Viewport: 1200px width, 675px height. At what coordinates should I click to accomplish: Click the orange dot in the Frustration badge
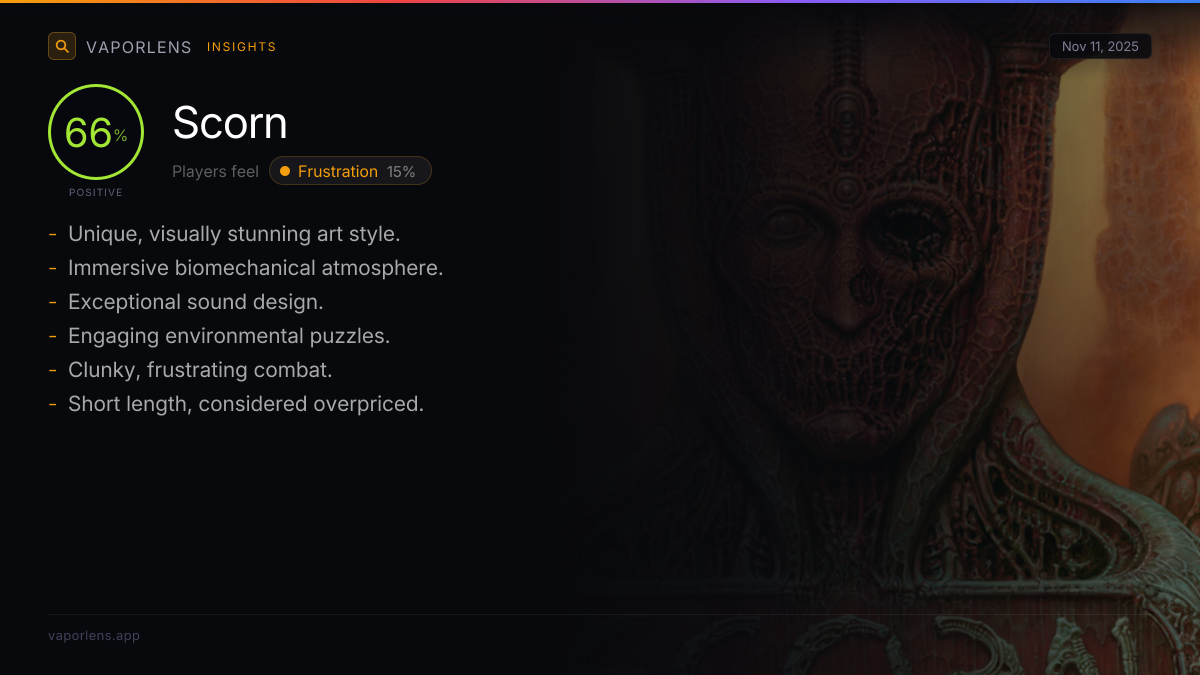(x=285, y=171)
